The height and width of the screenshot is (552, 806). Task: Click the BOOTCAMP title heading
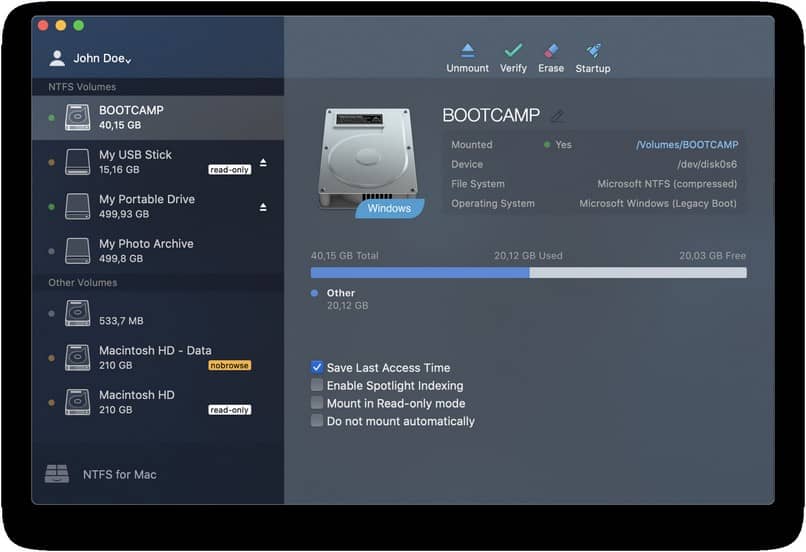(x=491, y=115)
